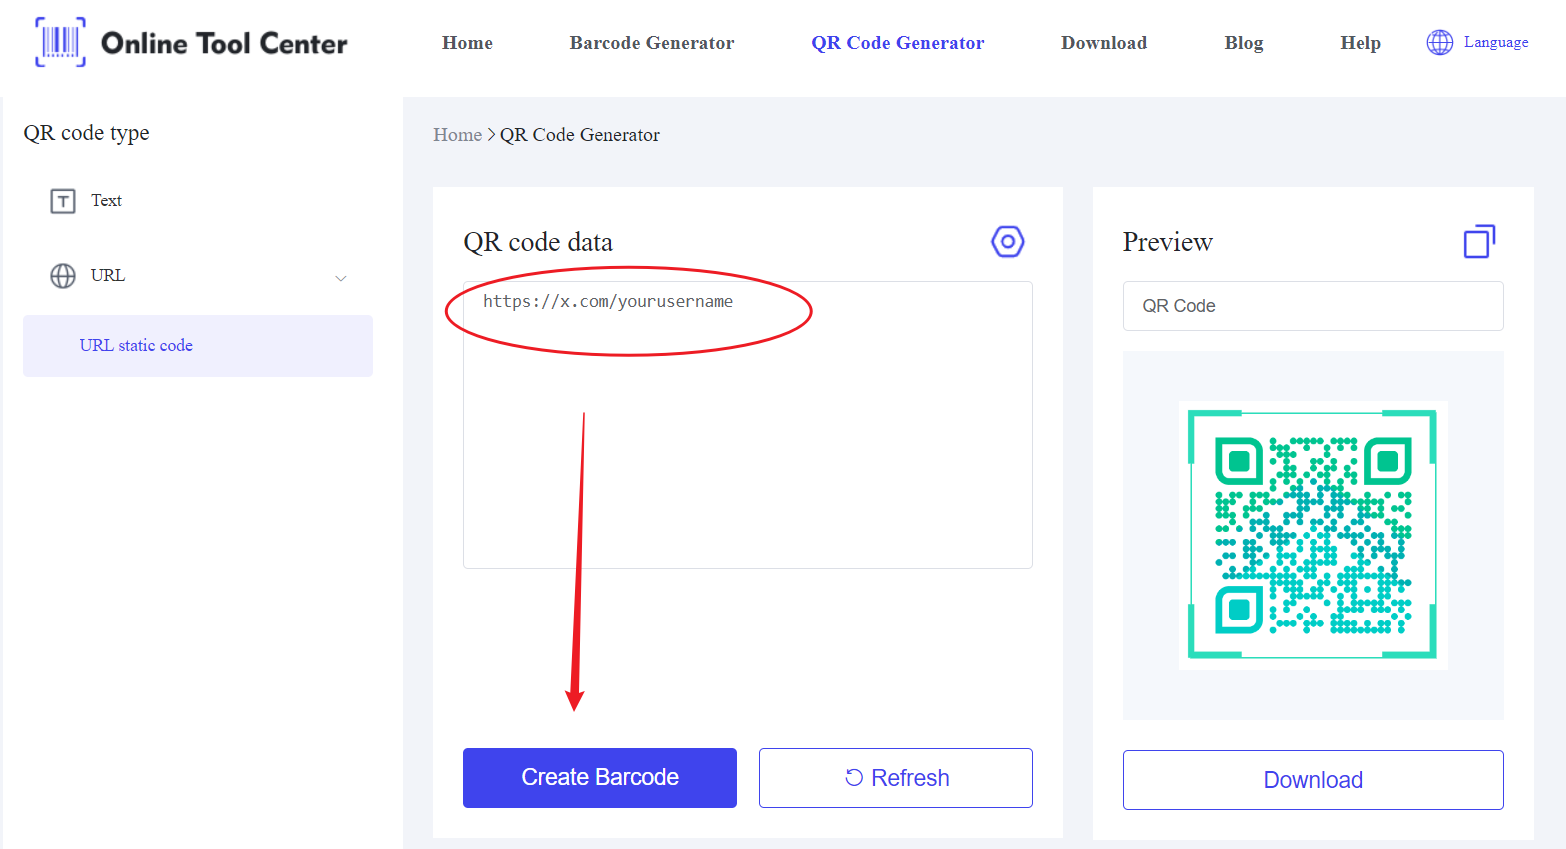
Task: Click the URL globe icon in the sidebar
Action: (x=63, y=276)
